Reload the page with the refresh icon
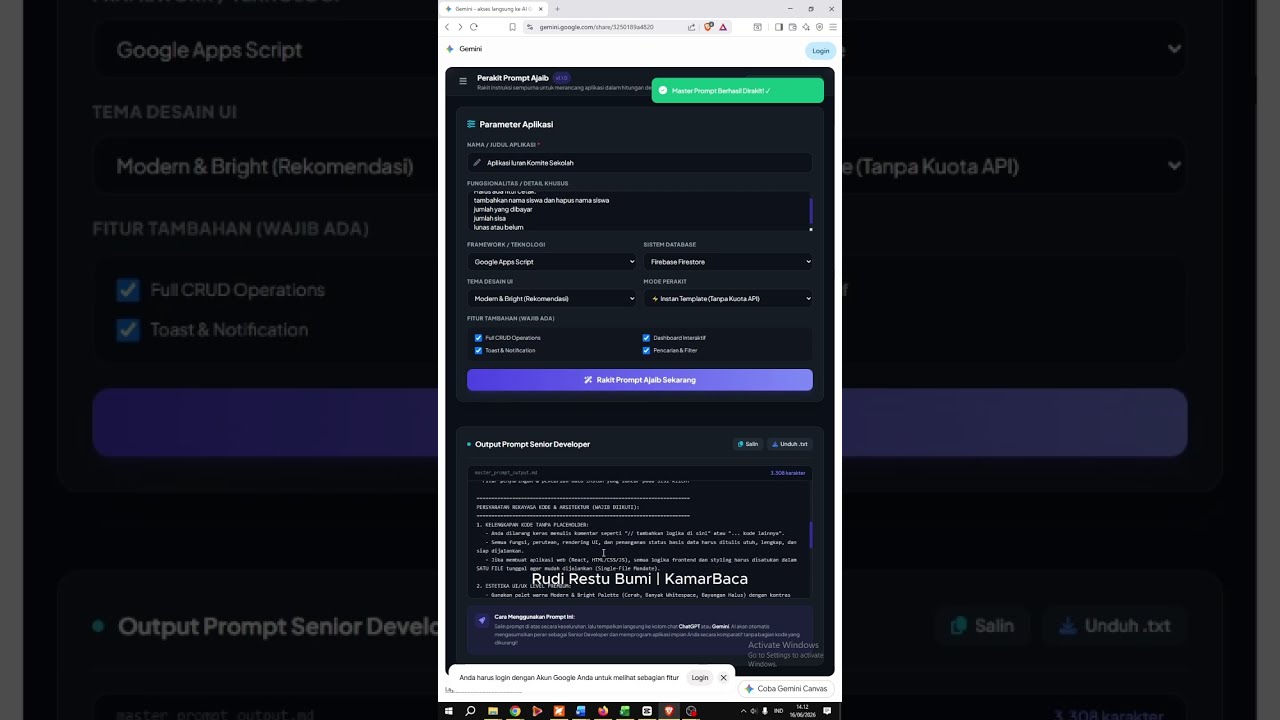The image size is (1280, 720). [x=474, y=27]
